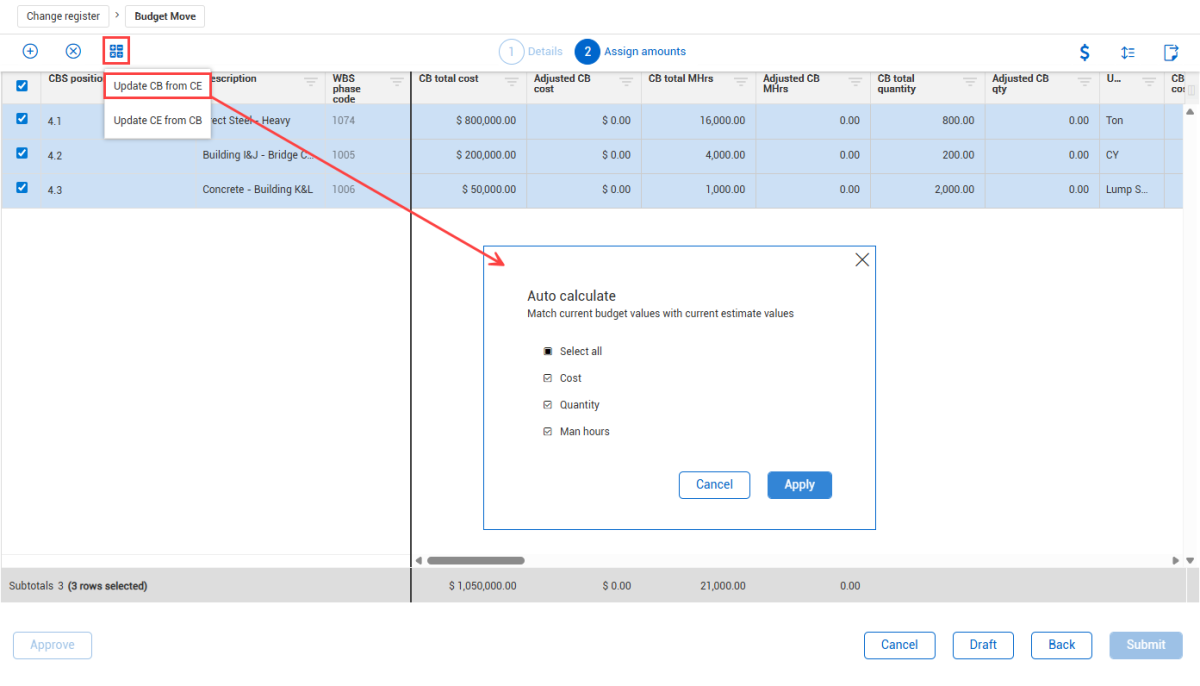This screenshot has width=1200, height=686.
Task: Open filter for WBS phase code column
Action: (397, 82)
